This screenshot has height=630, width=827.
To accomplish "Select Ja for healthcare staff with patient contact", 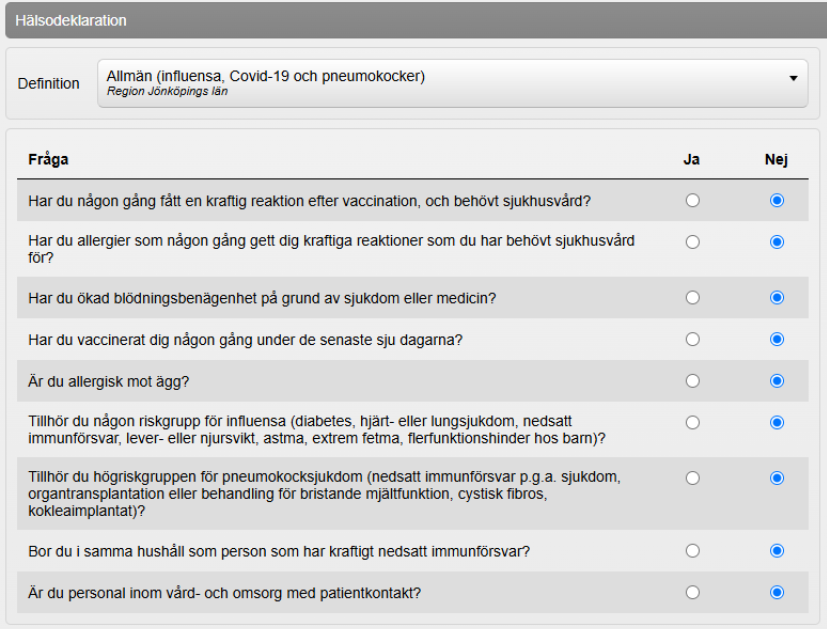I will click(692, 593).
